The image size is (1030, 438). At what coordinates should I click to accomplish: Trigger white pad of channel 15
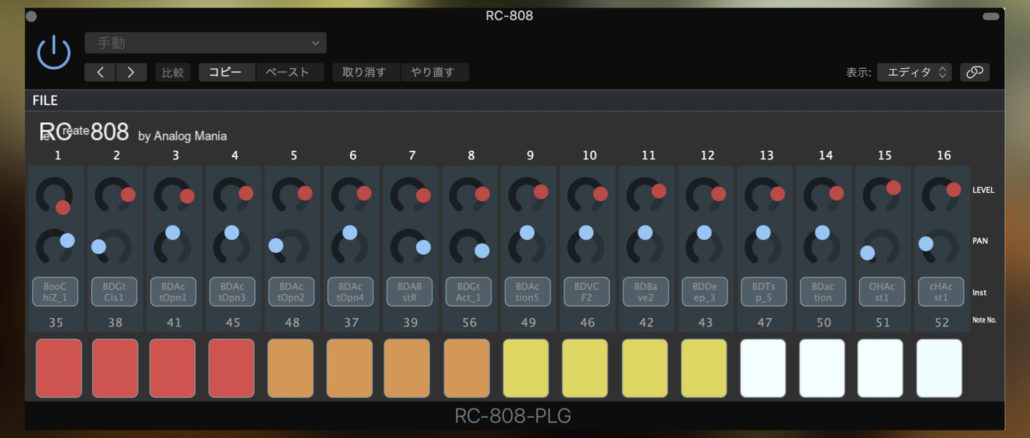pyautogui.click(x=880, y=368)
